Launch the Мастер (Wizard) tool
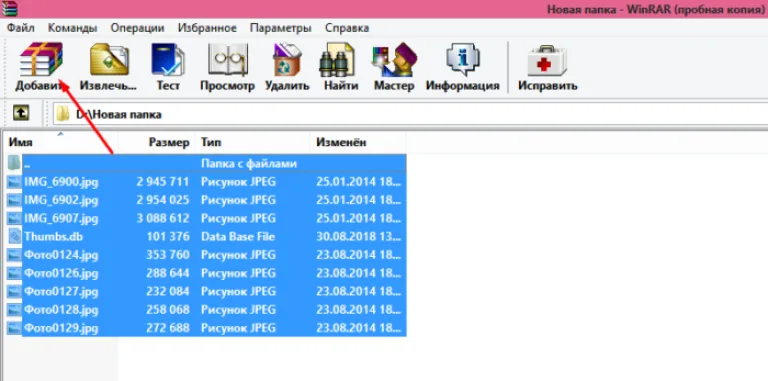Image resolution: width=768 pixels, height=381 pixels. (x=394, y=59)
